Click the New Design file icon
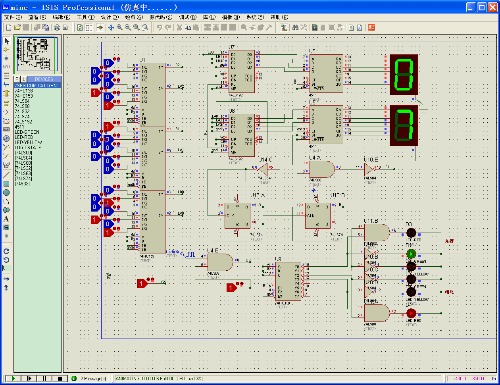The width and height of the screenshot is (500, 385). coord(9,28)
